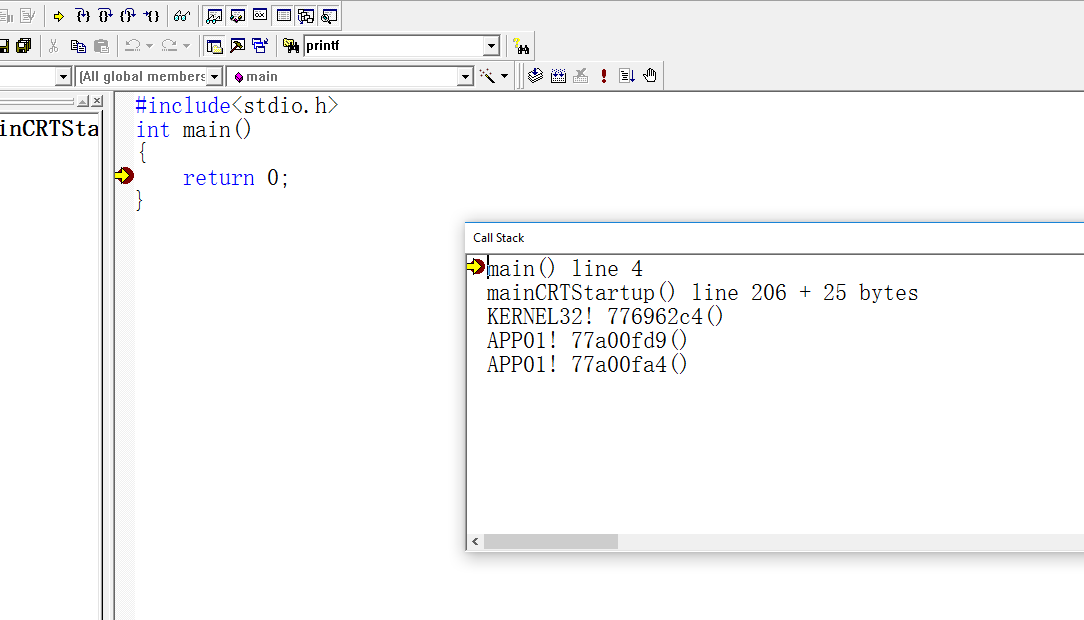Click the Save All toolbar icon
This screenshot has height=620, width=1084.
point(23,46)
